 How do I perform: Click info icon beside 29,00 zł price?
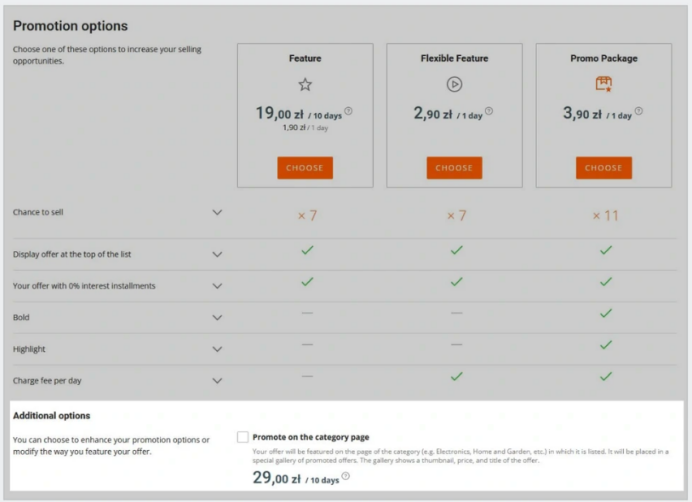pyautogui.click(x=346, y=476)
